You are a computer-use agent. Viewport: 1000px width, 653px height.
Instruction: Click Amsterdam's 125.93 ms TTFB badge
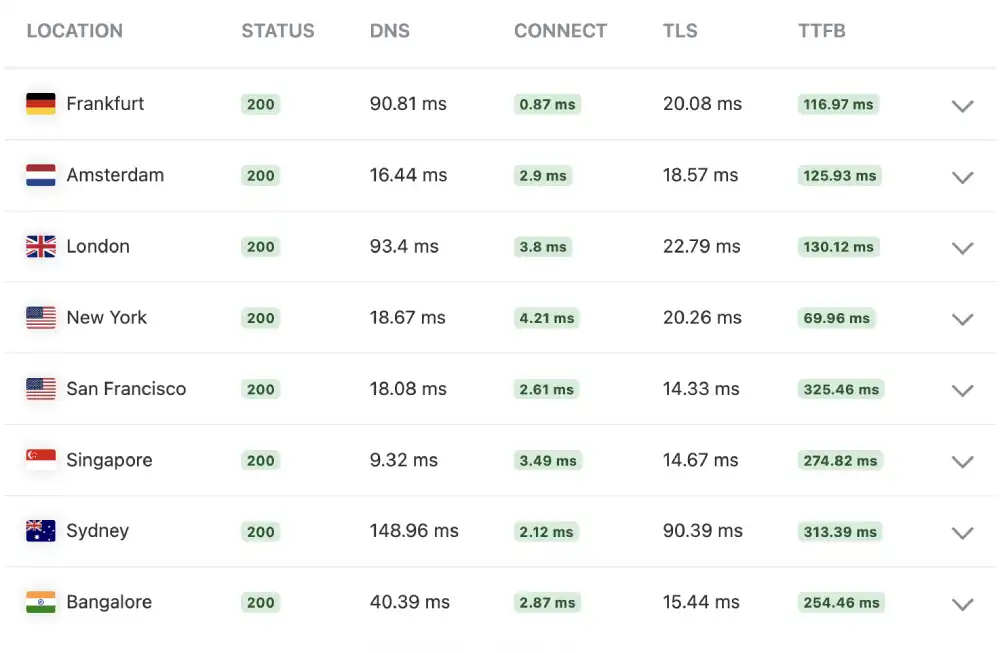click(x=838, y=175)
